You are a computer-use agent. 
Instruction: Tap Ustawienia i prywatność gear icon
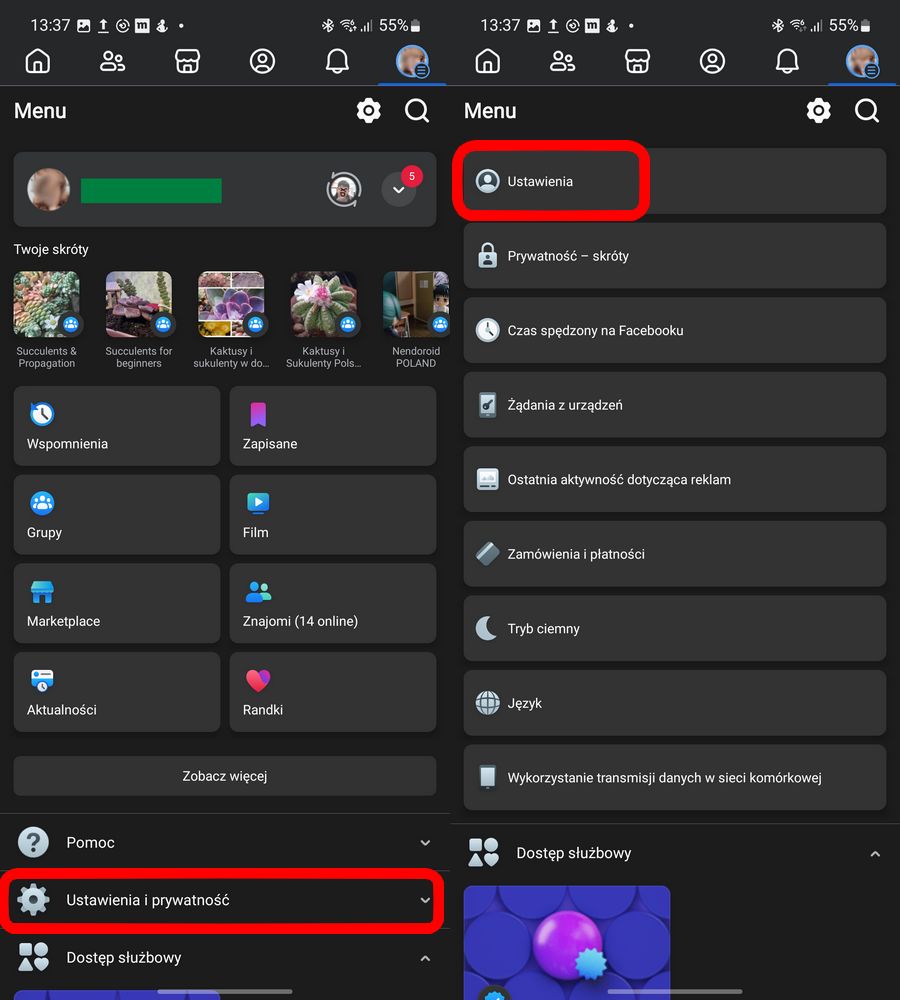pyautogui.click(x=33, y=900)
